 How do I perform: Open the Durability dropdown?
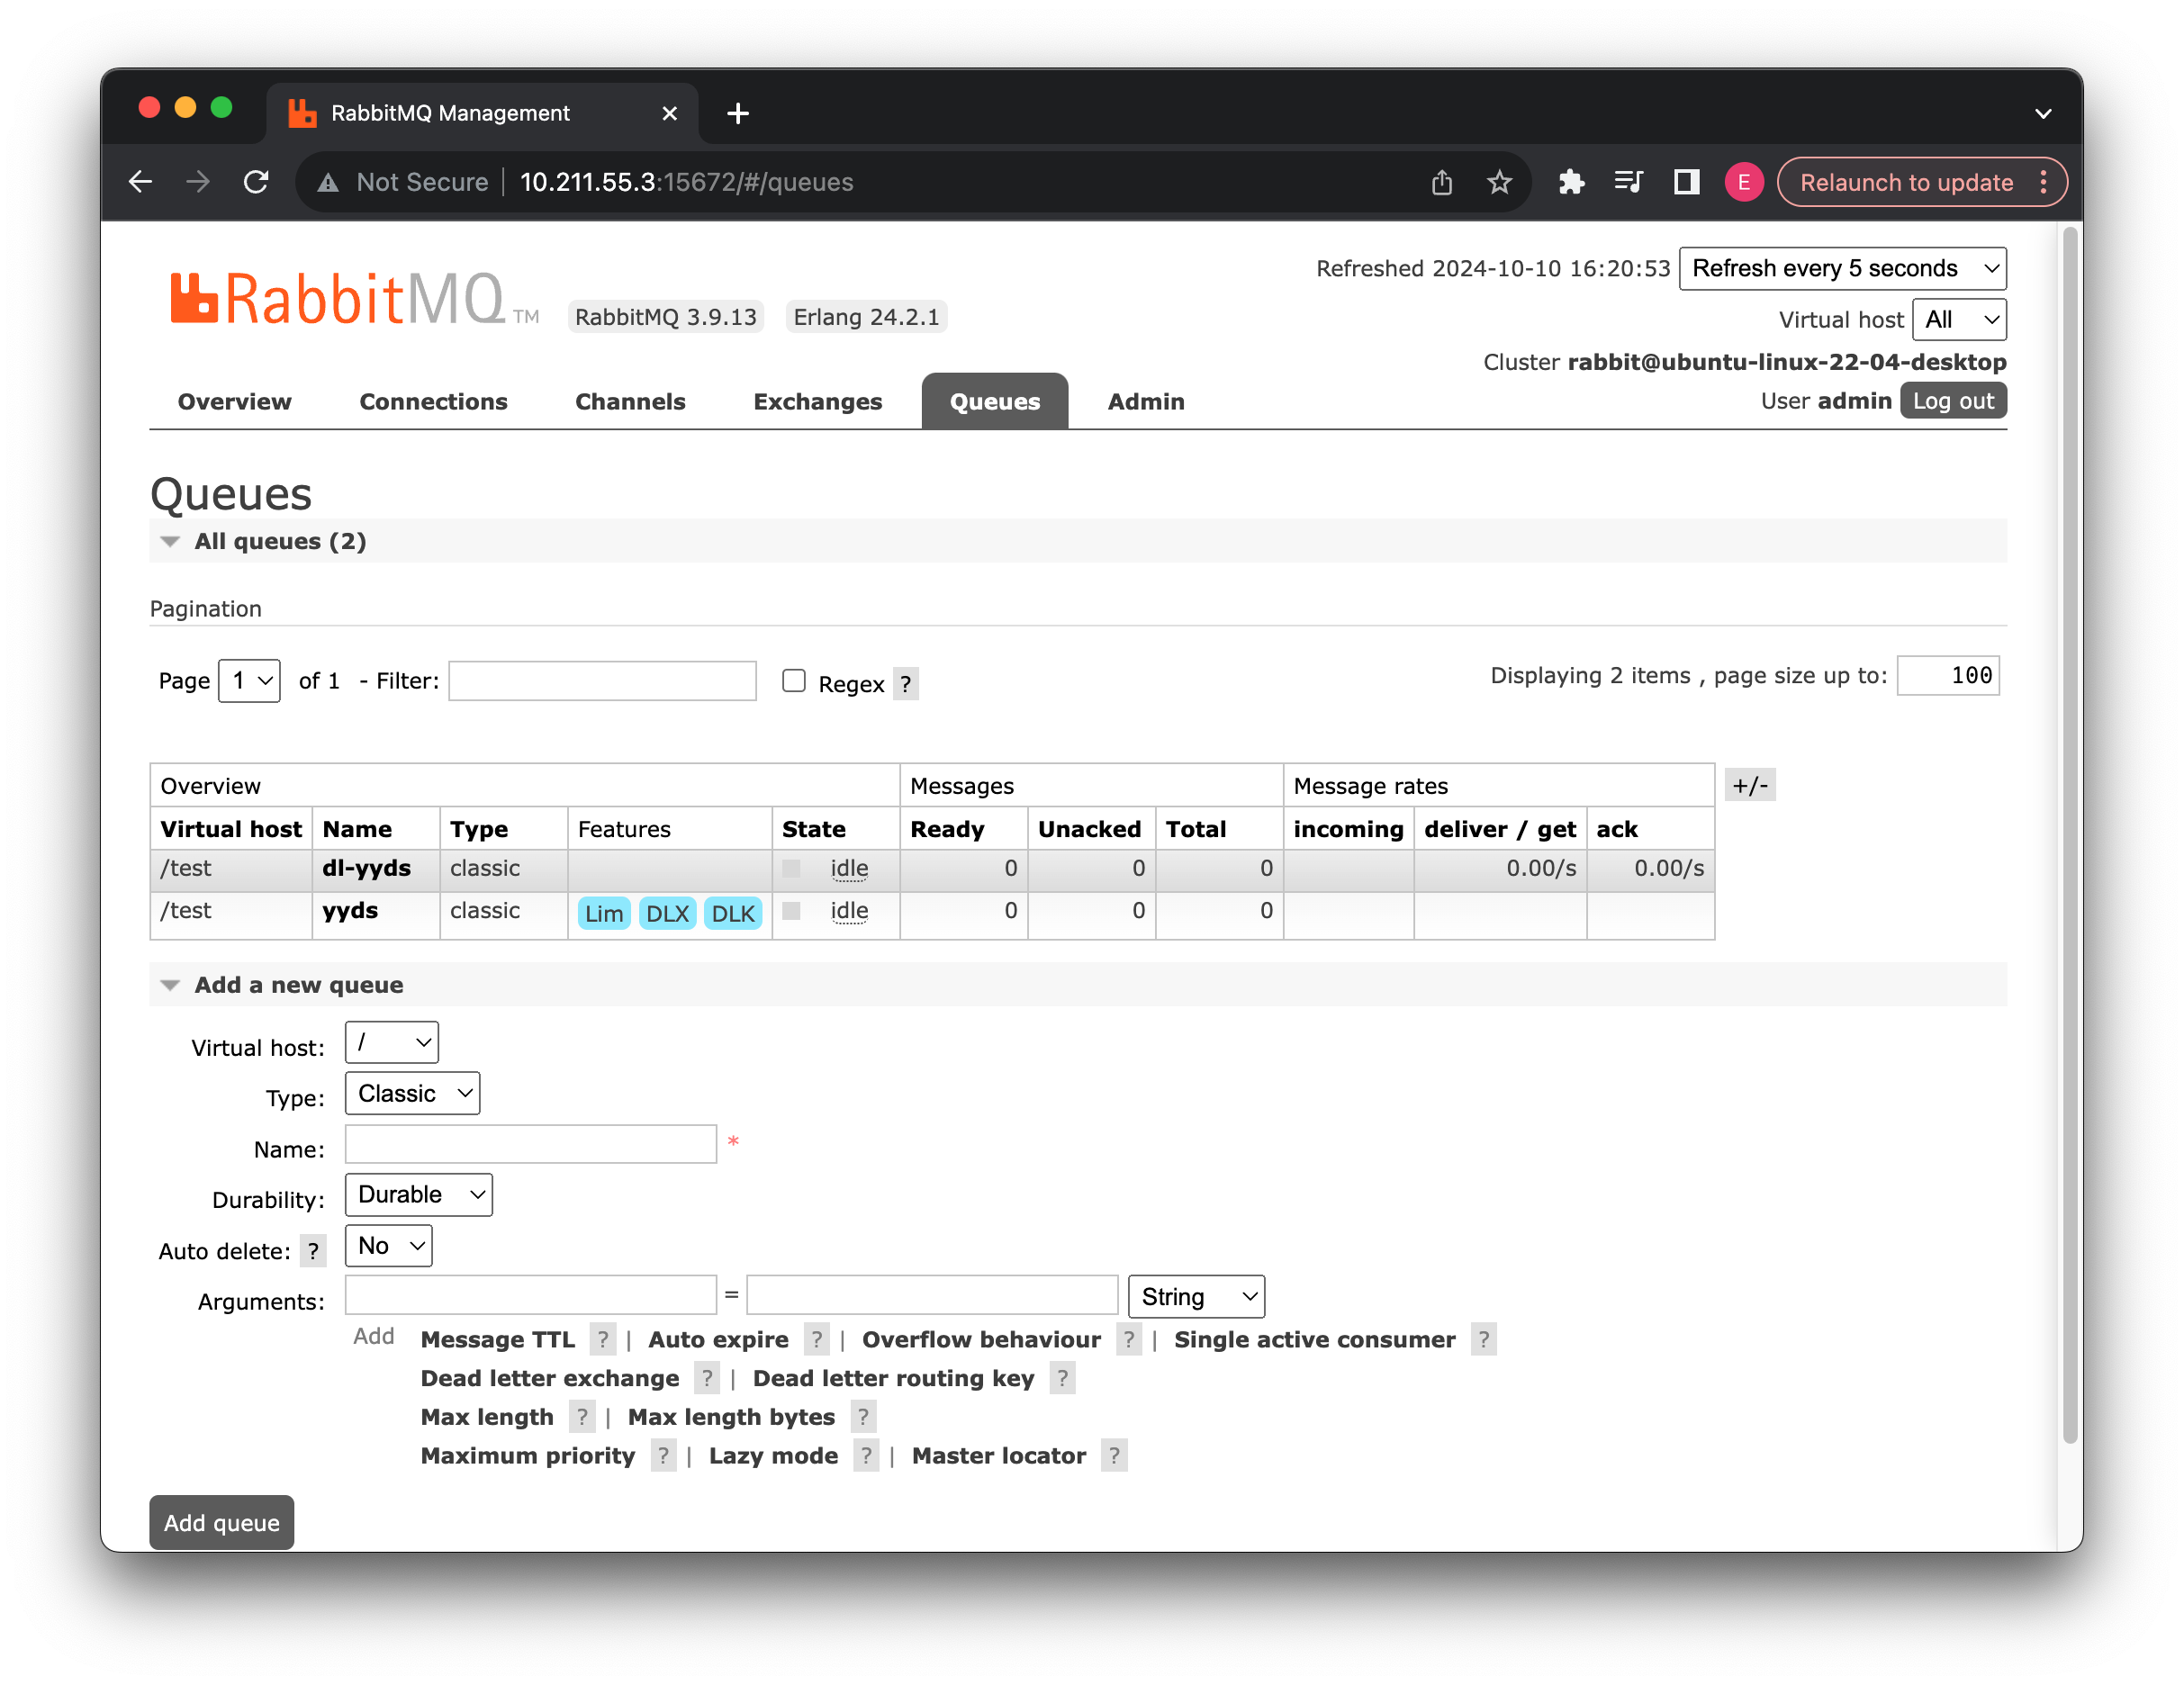point(418,1194)
